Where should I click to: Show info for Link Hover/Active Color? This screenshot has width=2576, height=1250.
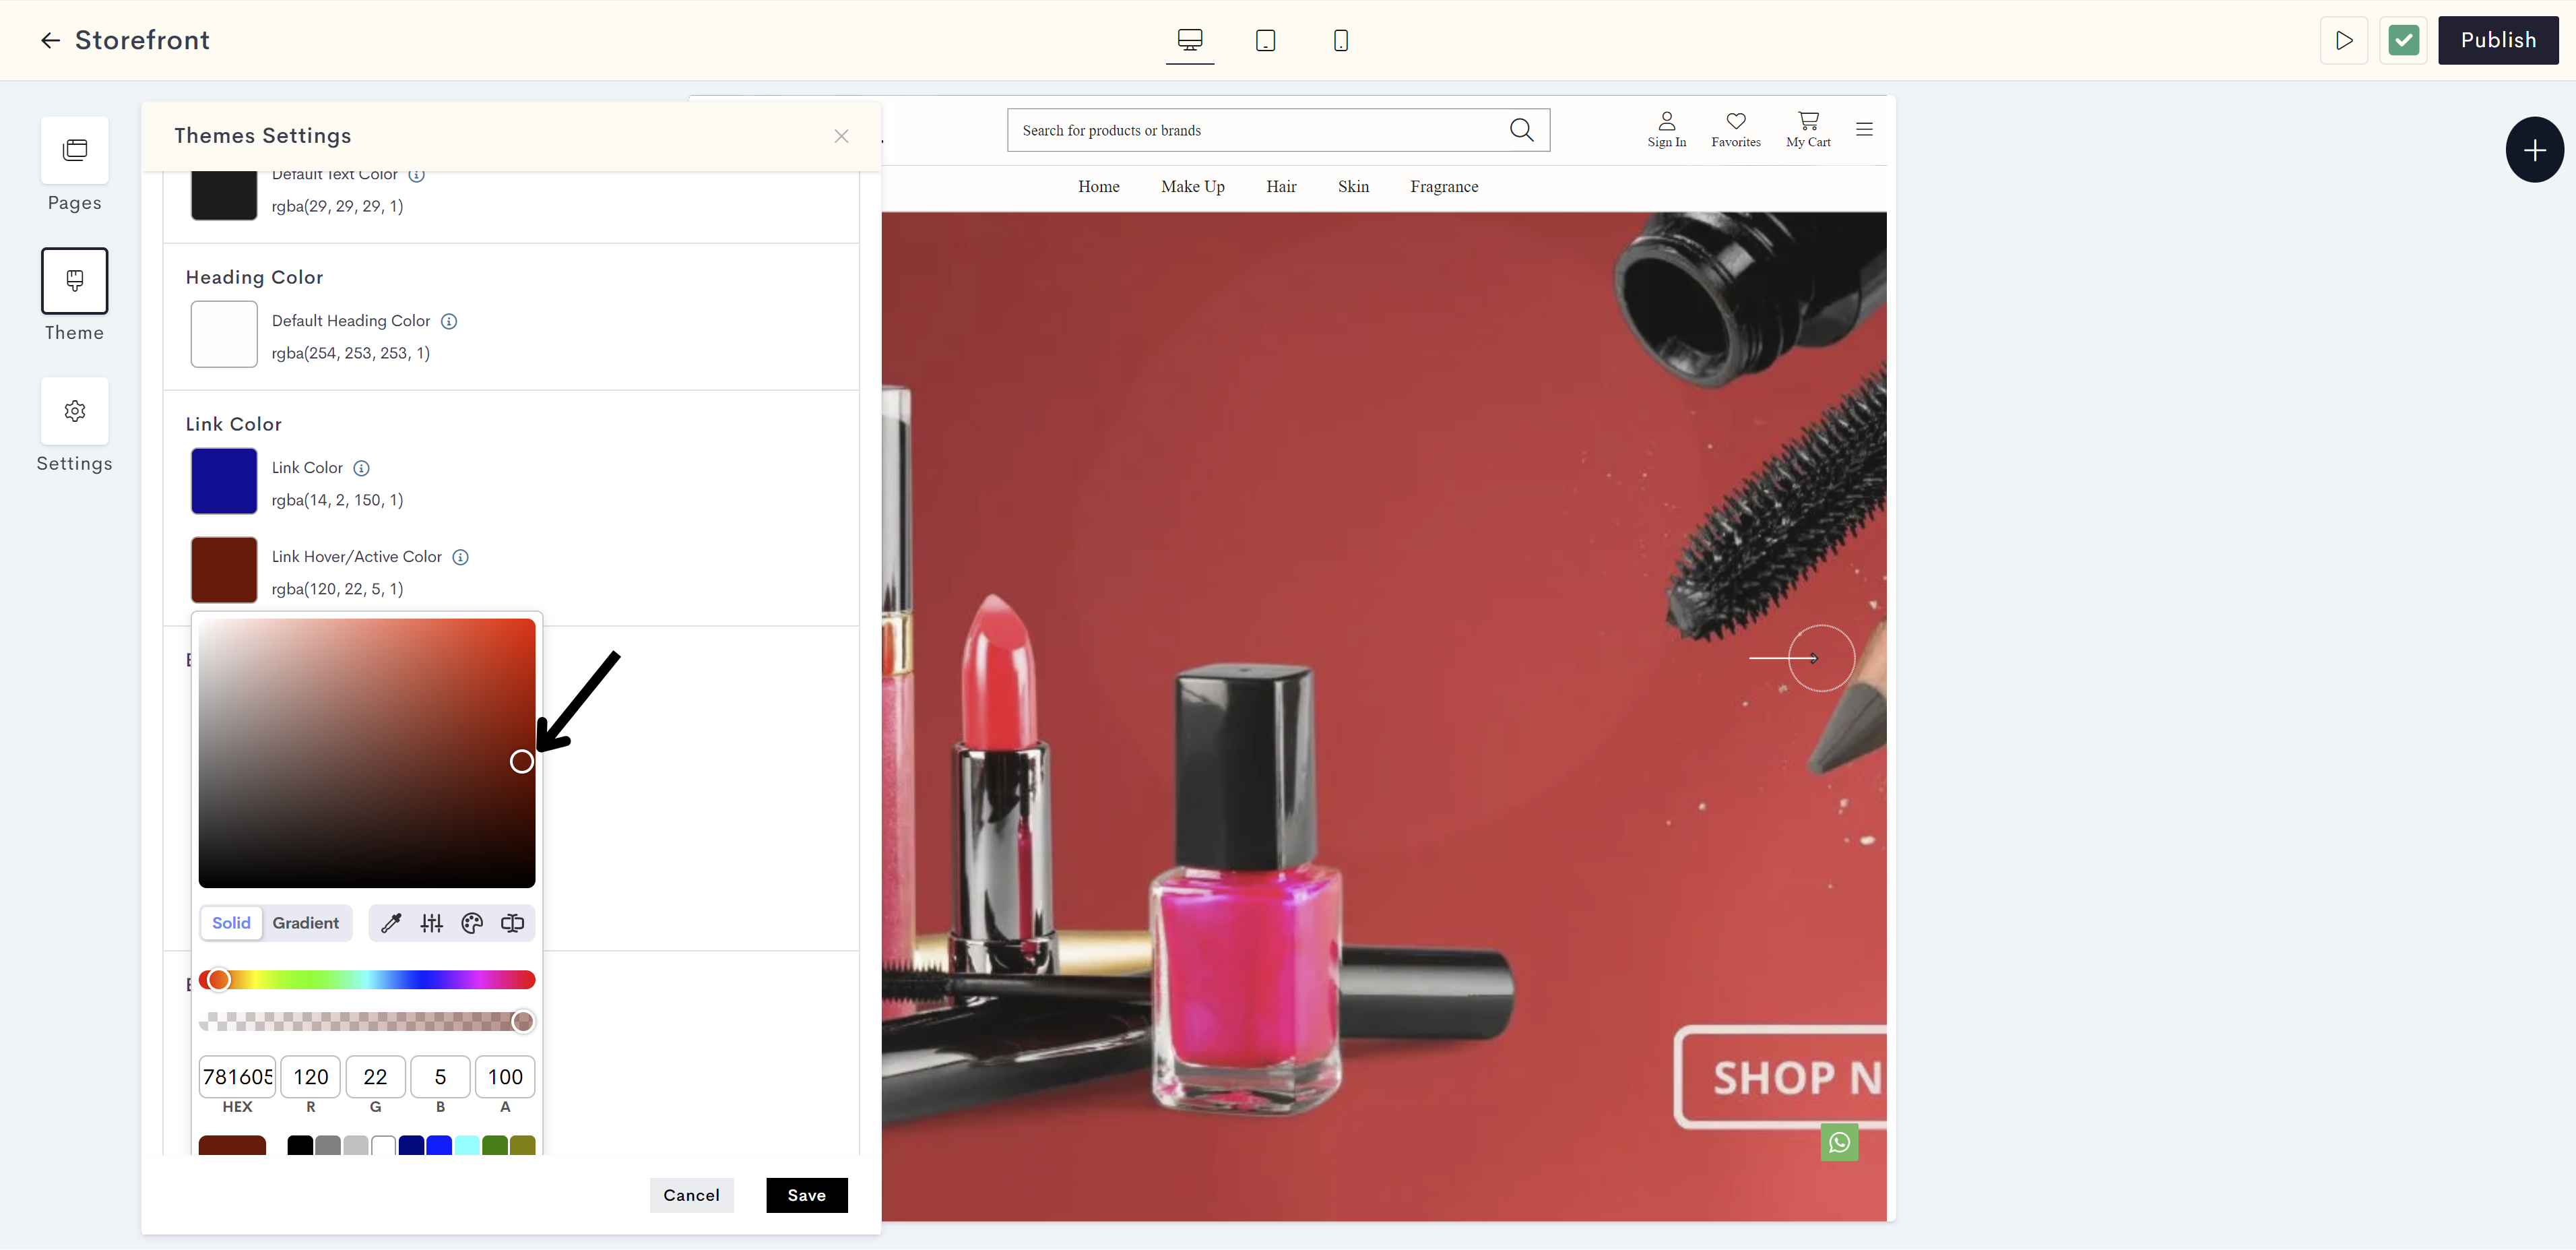[x=460, y=557]
